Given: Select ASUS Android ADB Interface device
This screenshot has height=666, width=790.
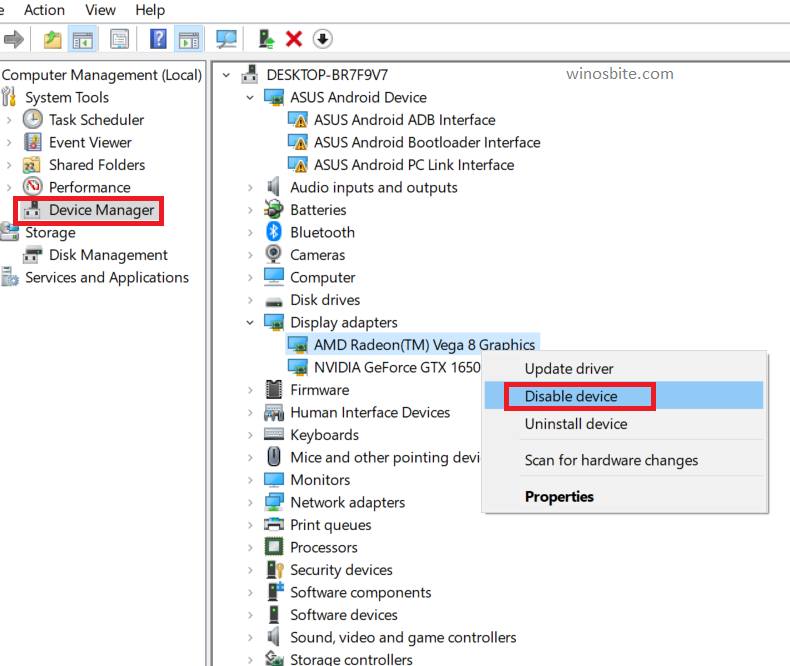Looking at the screenshot, I should point(405,120).
